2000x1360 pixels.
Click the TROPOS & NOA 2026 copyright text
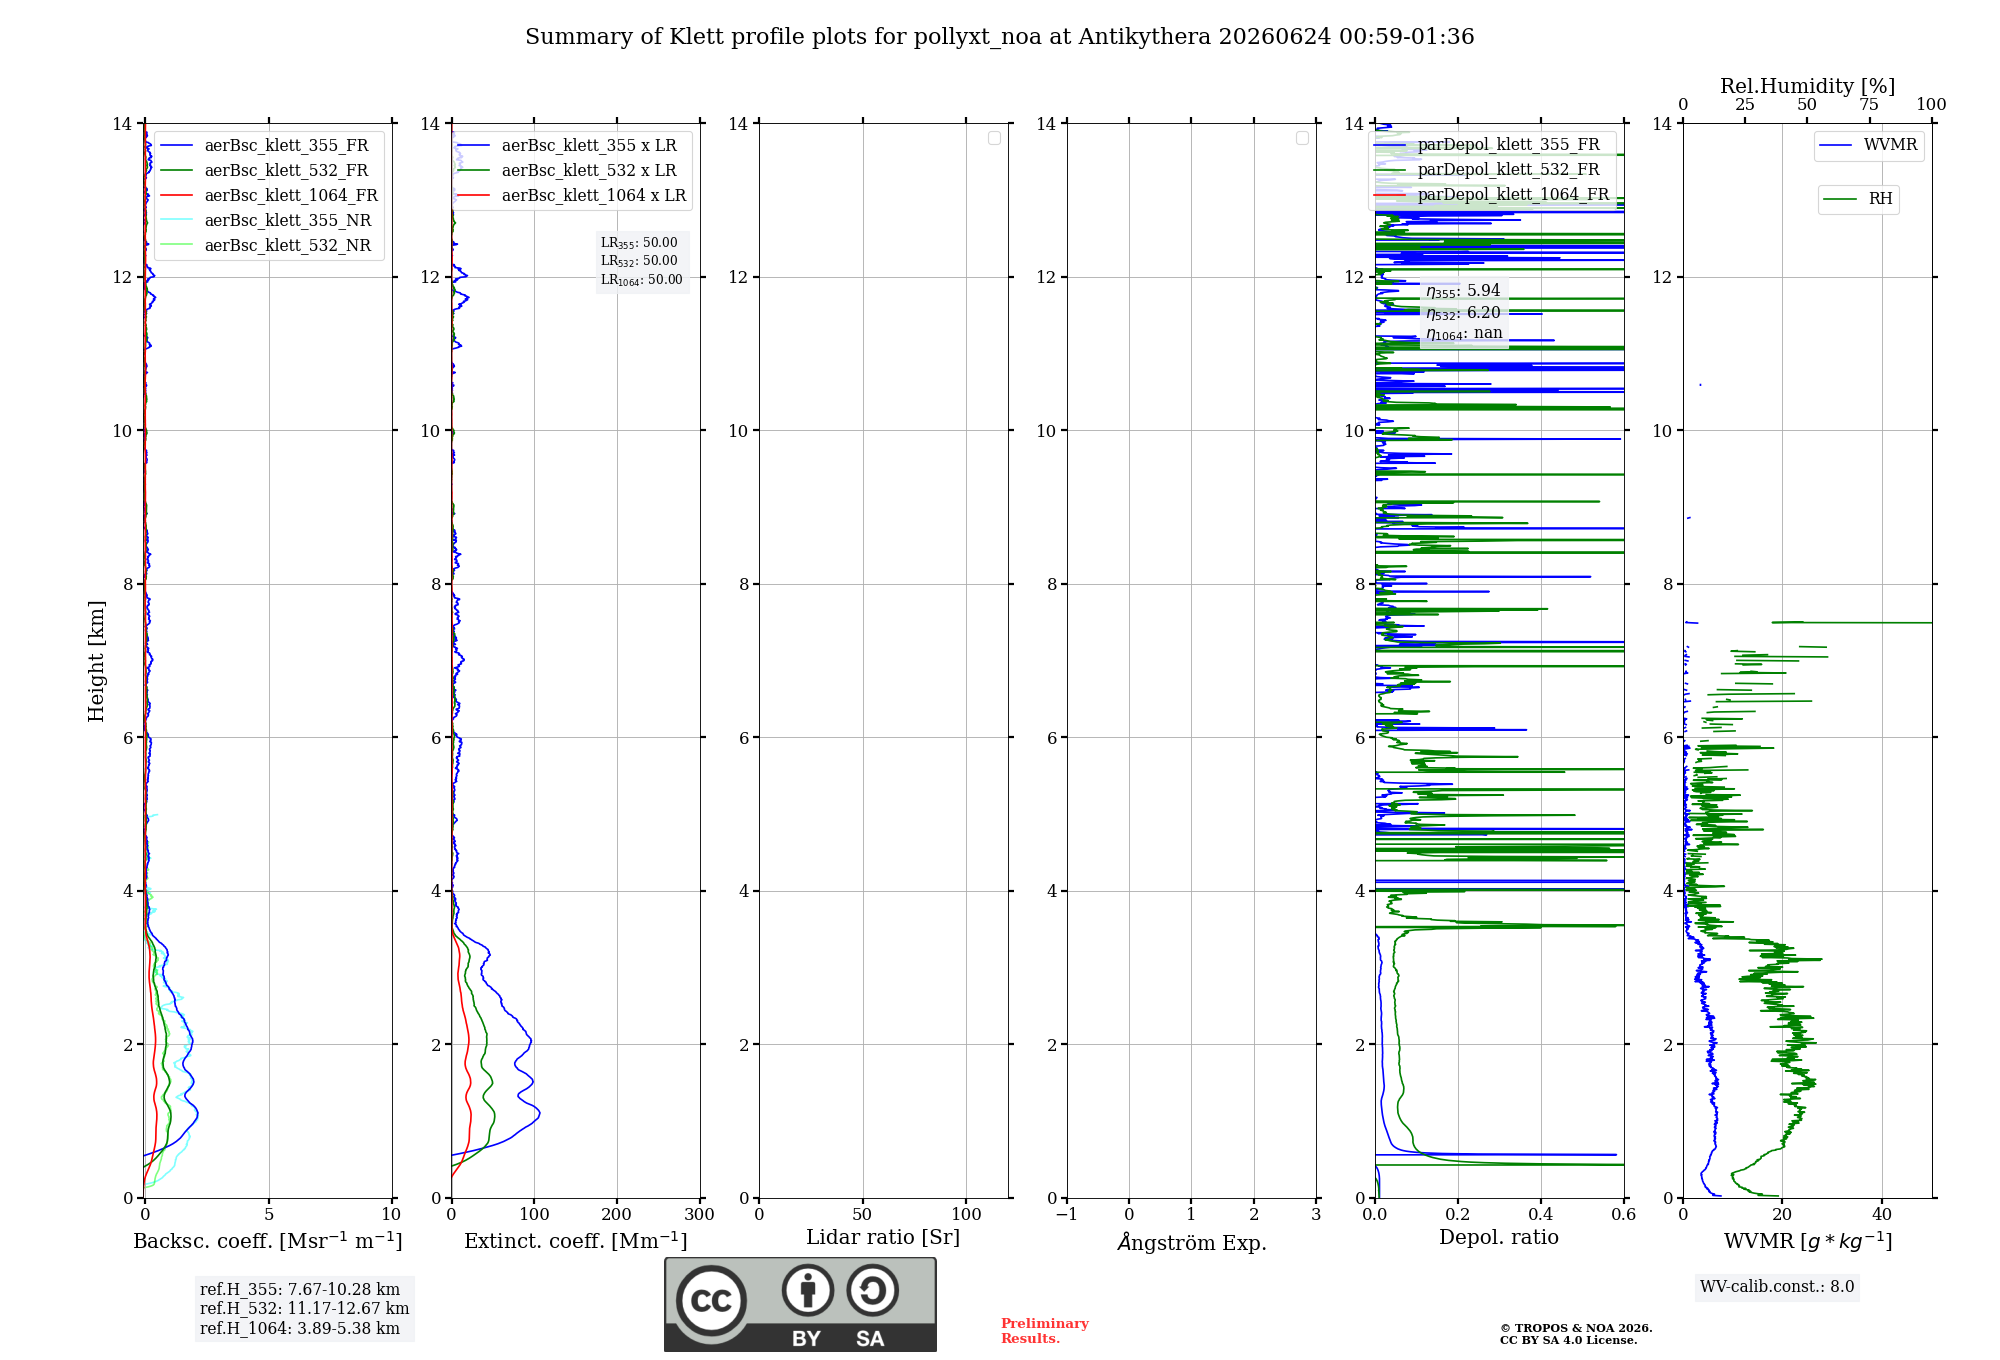coord(1576,1328)
